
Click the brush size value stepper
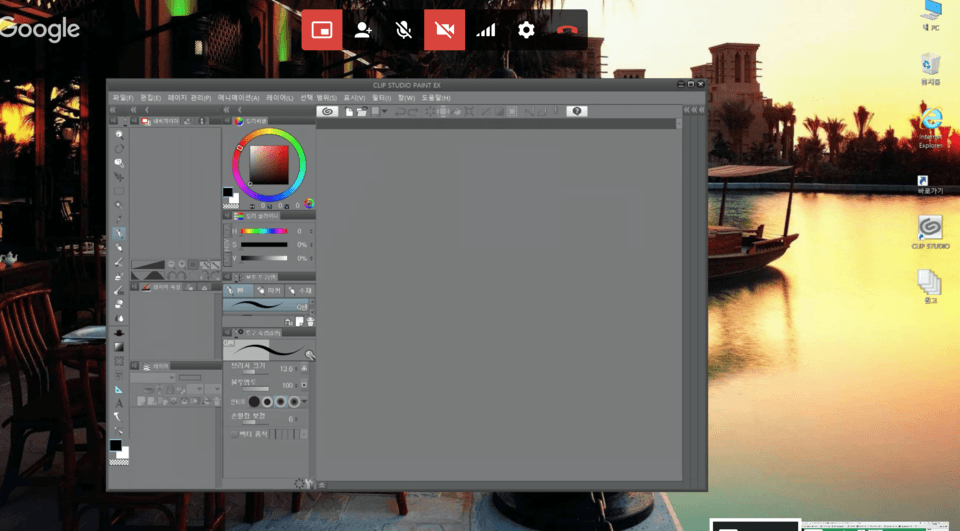(297, 369)
